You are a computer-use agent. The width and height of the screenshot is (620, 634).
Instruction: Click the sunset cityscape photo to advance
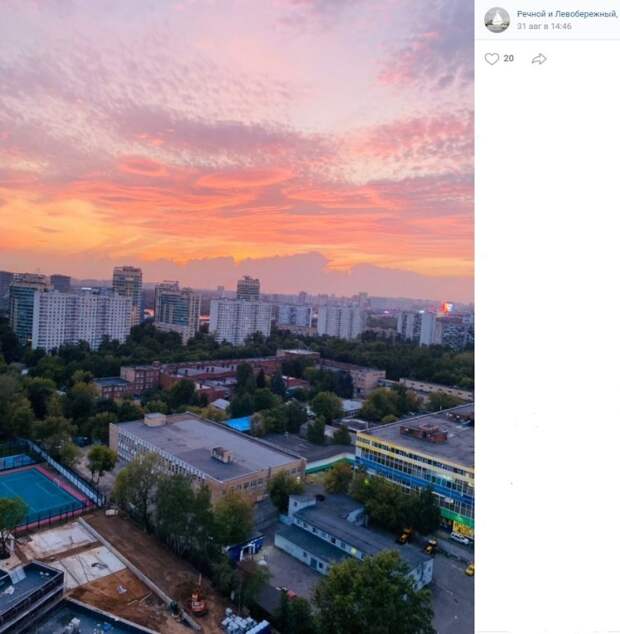[237, 317]
